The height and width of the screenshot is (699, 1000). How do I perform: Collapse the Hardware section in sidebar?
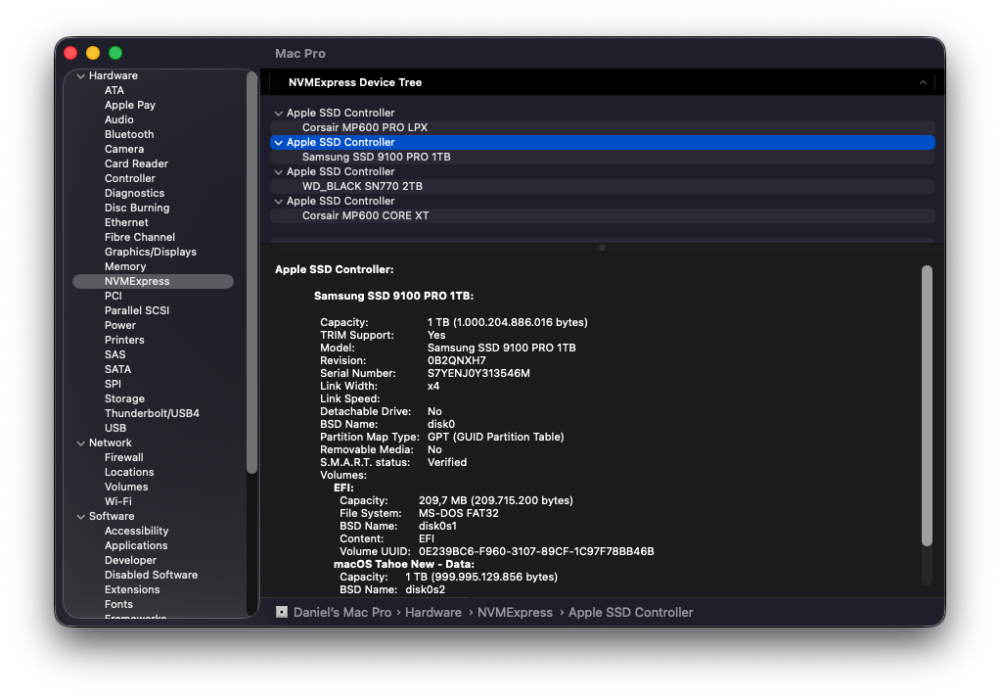tap(81, 76)
